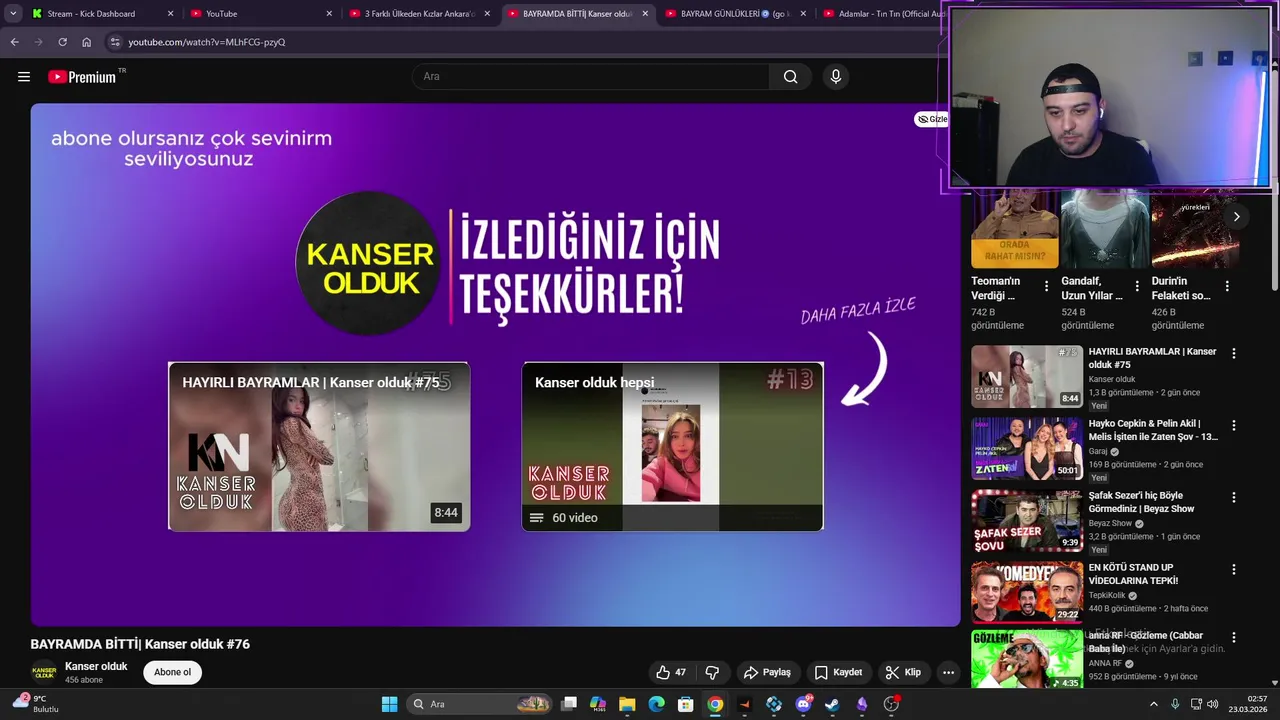This screenshot has height=720, width=1280.
Task: Open Windows Start menu
Action: (x=389, y=704)
